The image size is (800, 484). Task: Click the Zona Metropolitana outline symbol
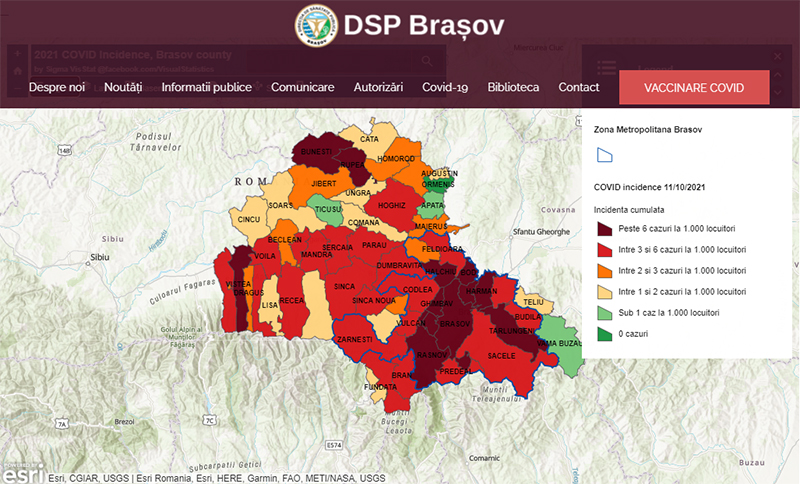(x=604, y=154)
